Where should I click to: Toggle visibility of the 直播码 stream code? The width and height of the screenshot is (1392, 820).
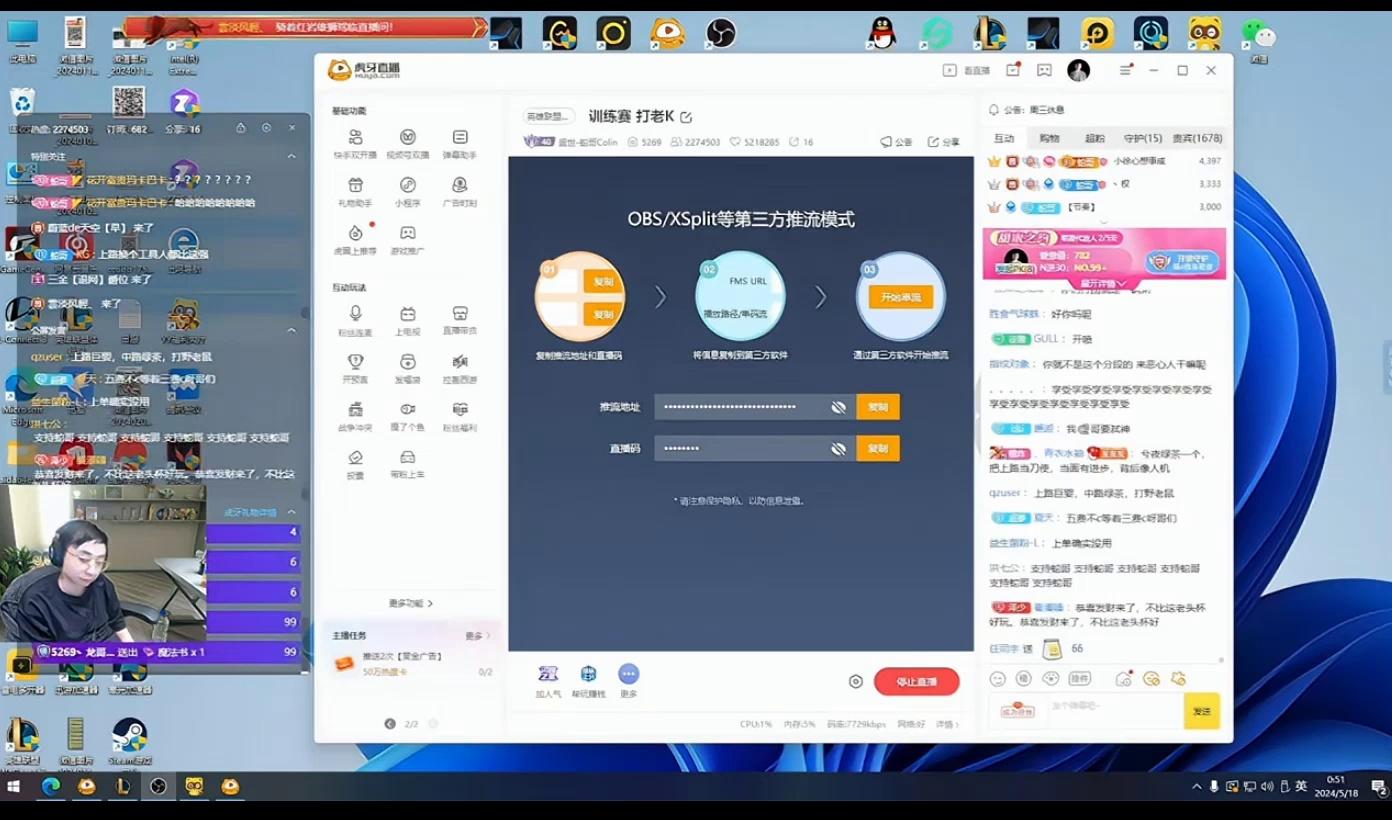click(838, 449)
